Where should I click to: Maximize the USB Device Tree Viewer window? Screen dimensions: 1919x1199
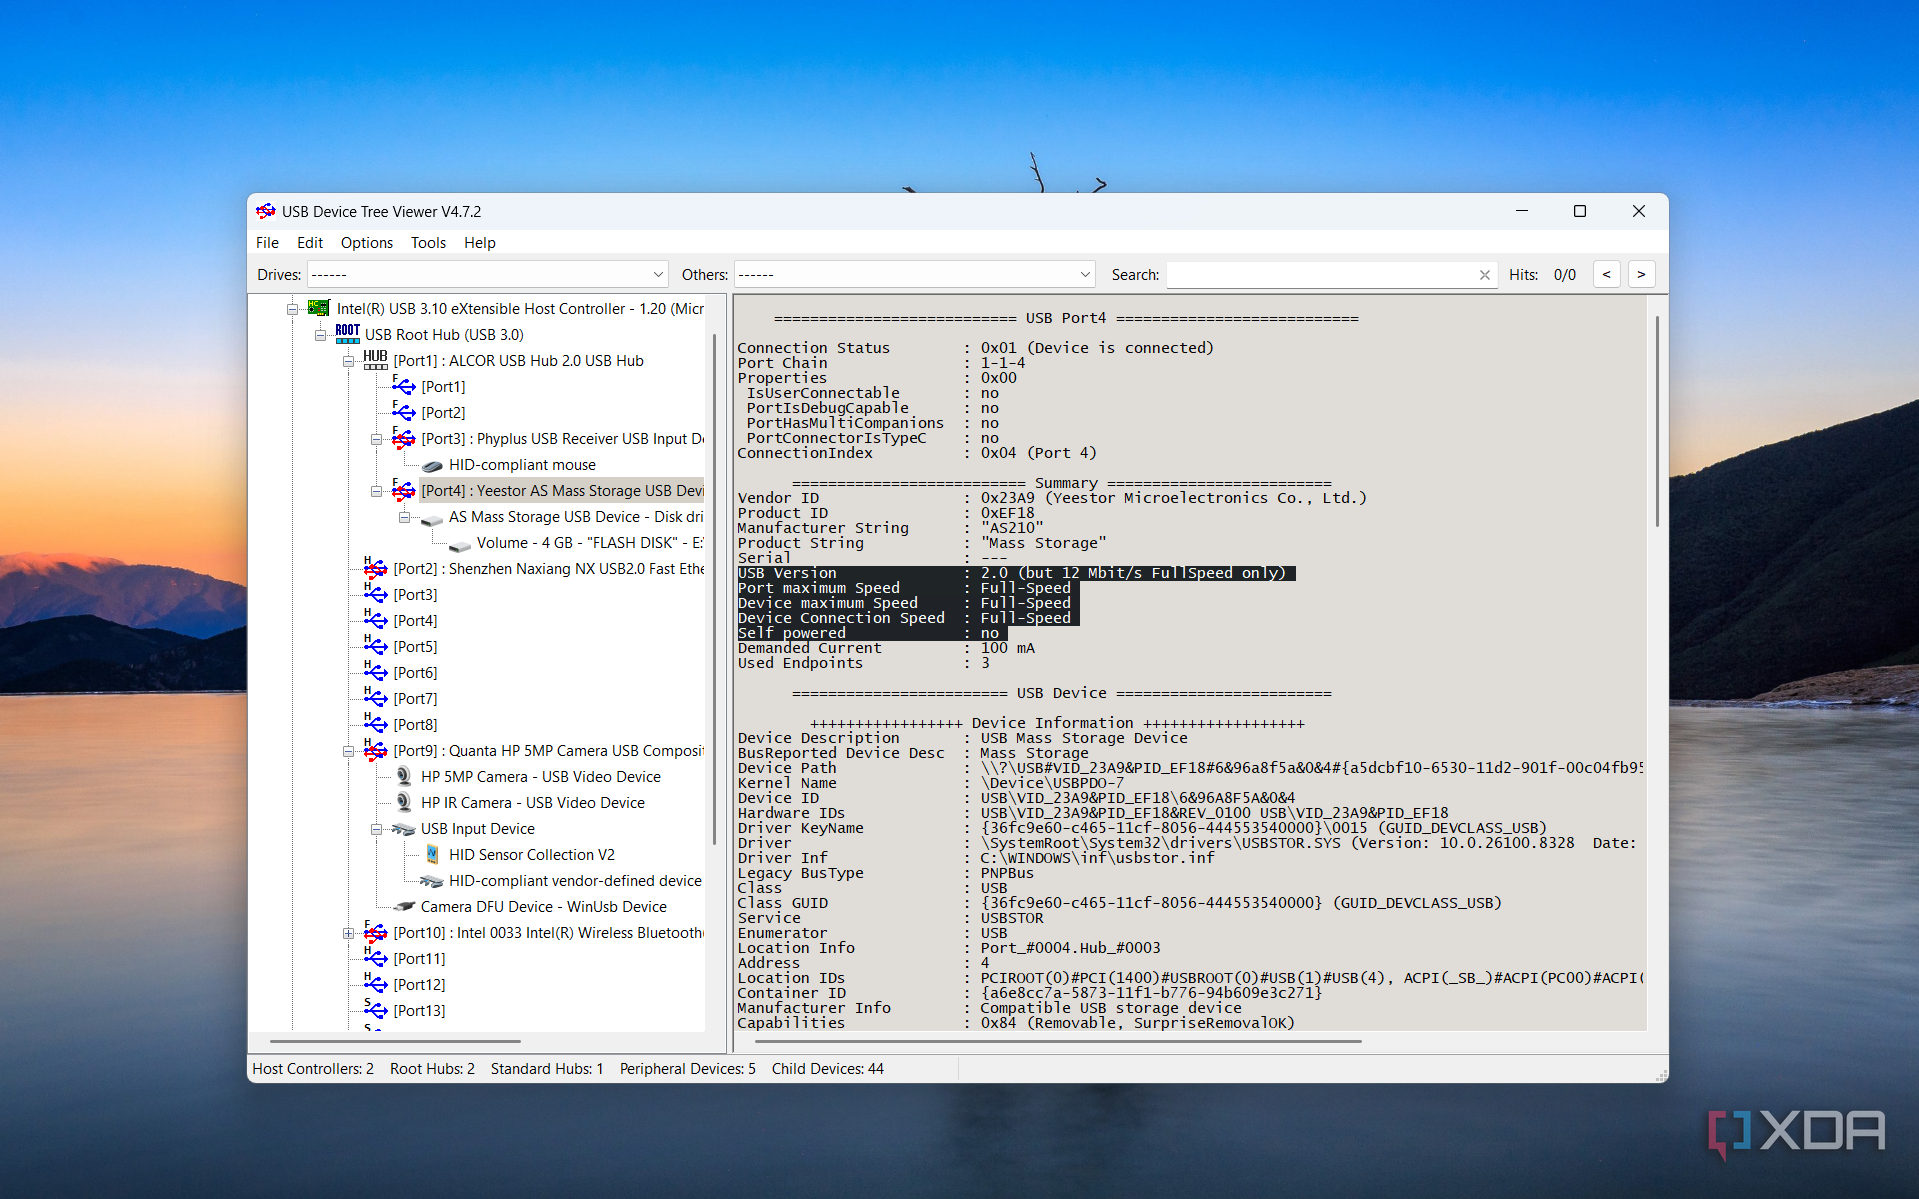(x=1580, y=211)
